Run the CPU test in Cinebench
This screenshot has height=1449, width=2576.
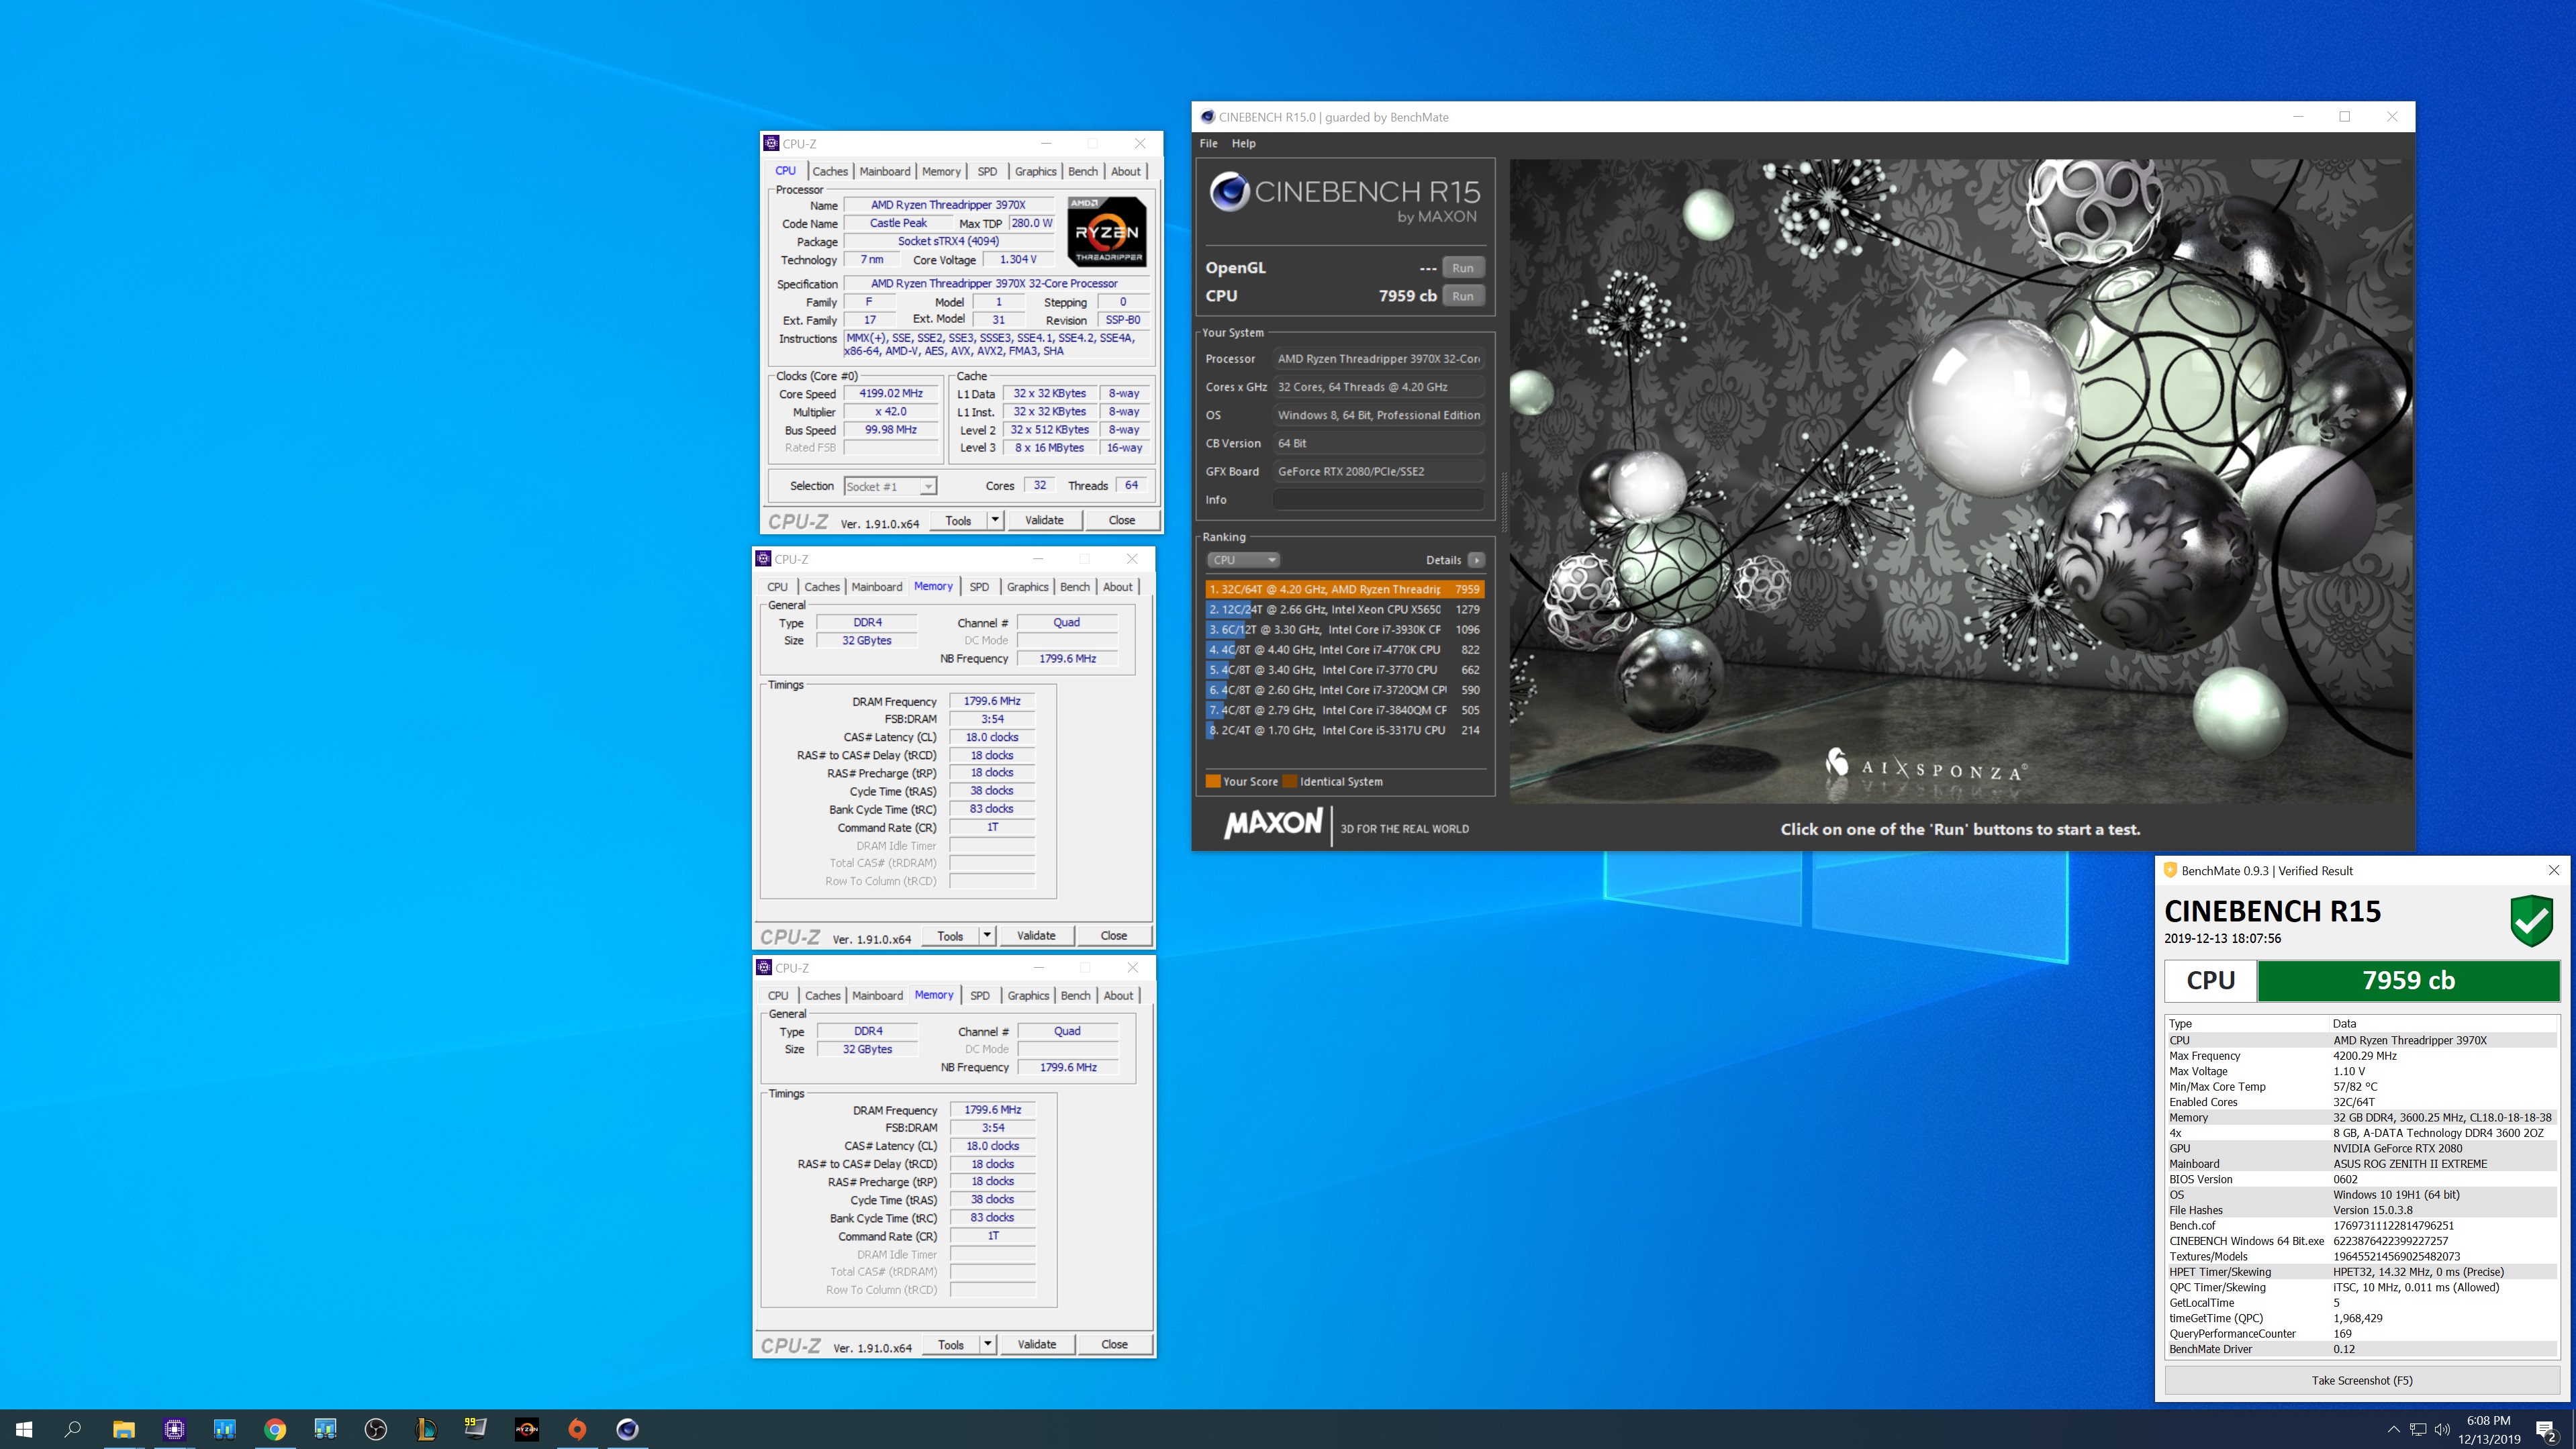coord(1463,296)
